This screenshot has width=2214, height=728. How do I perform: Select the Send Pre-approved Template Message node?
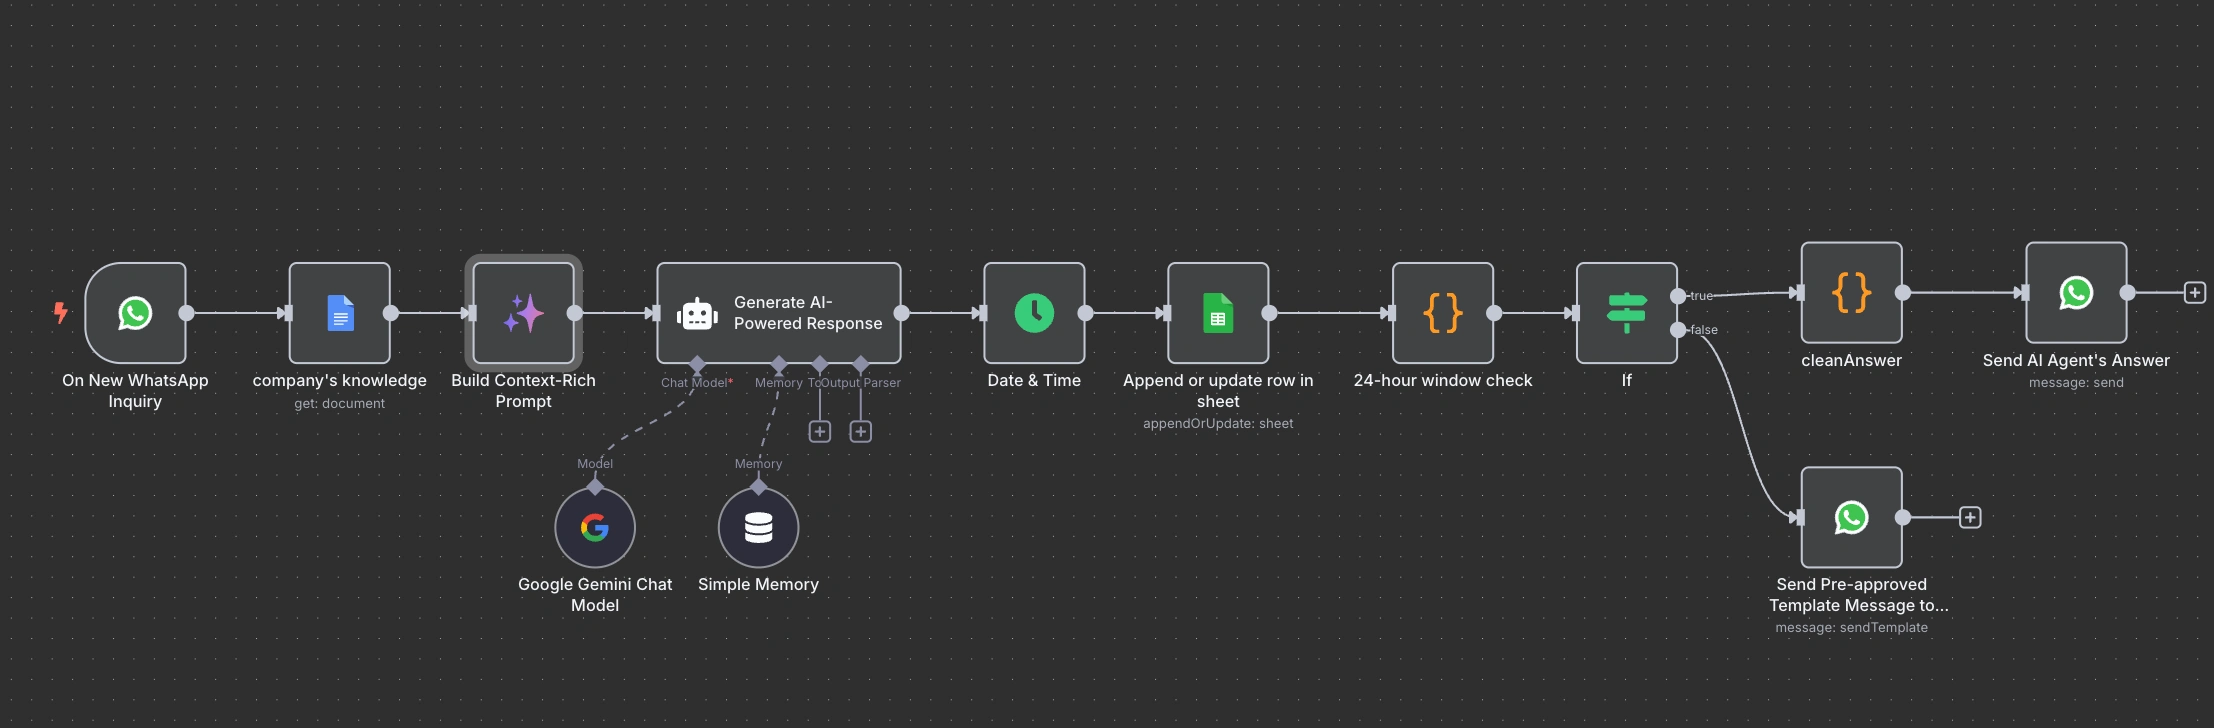tap(1852, 517)
